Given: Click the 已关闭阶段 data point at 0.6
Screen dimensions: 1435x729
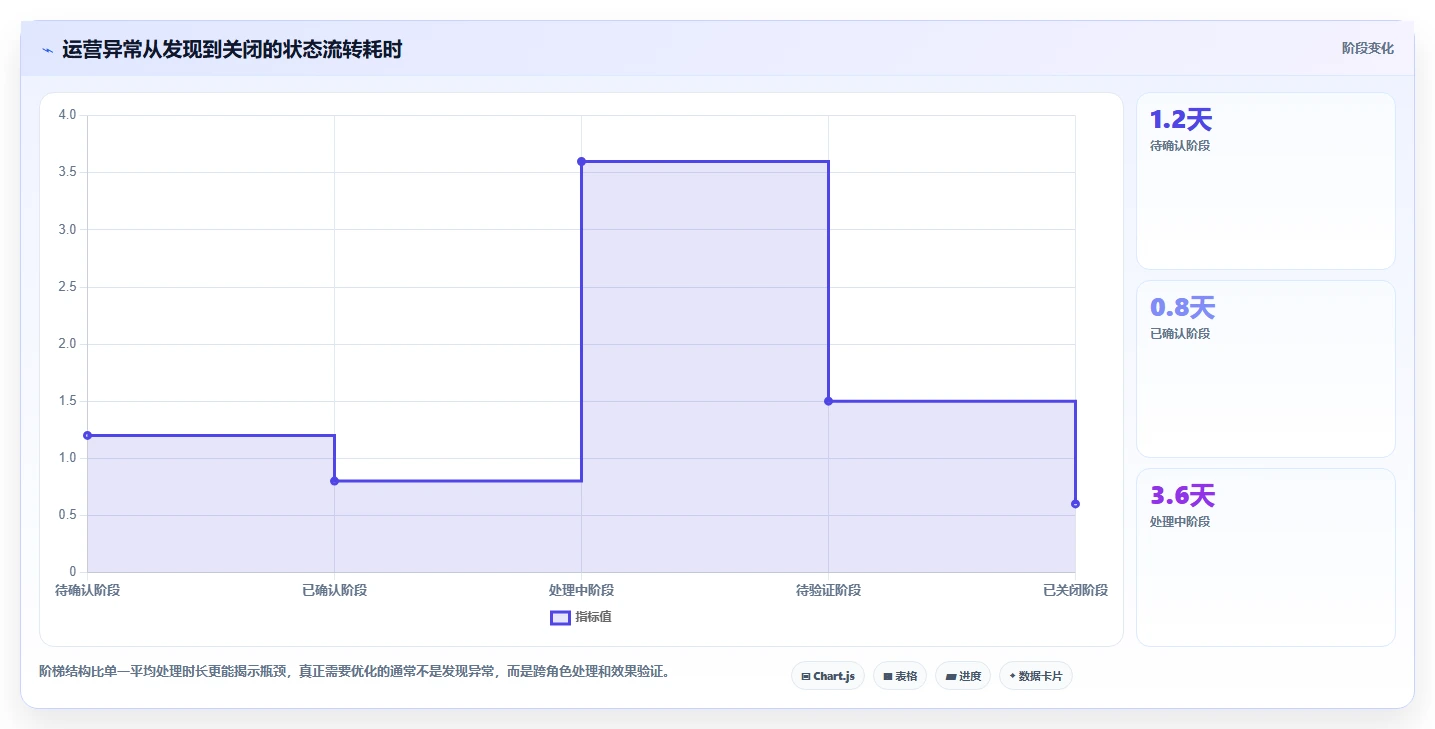Looking at the screenshot, I should [1075, 504].
